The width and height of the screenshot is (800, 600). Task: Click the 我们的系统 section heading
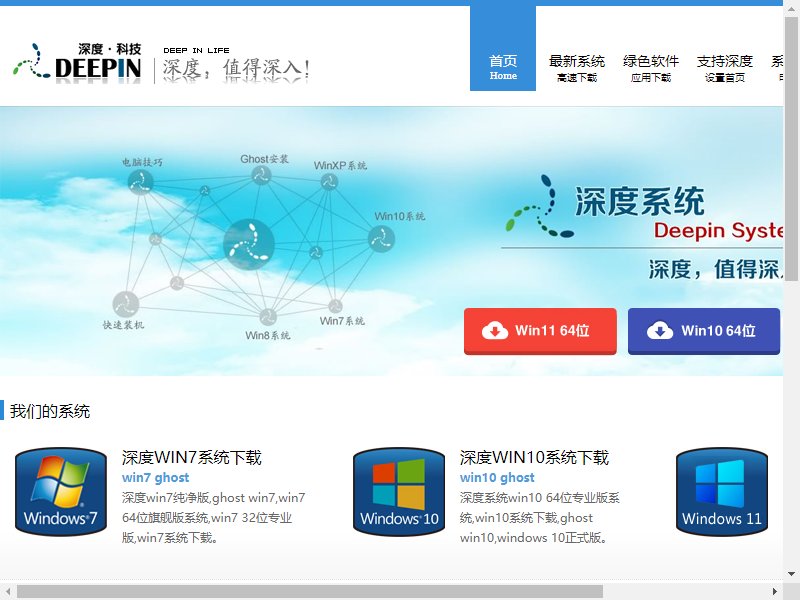tap(50, 411)
